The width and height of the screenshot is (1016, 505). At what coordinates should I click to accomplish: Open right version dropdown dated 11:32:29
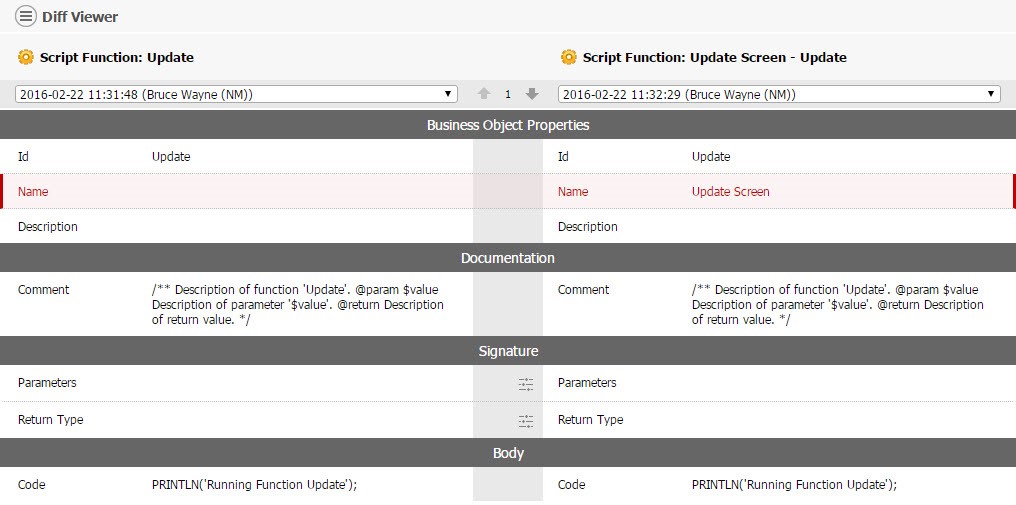(x=778, y=94)
